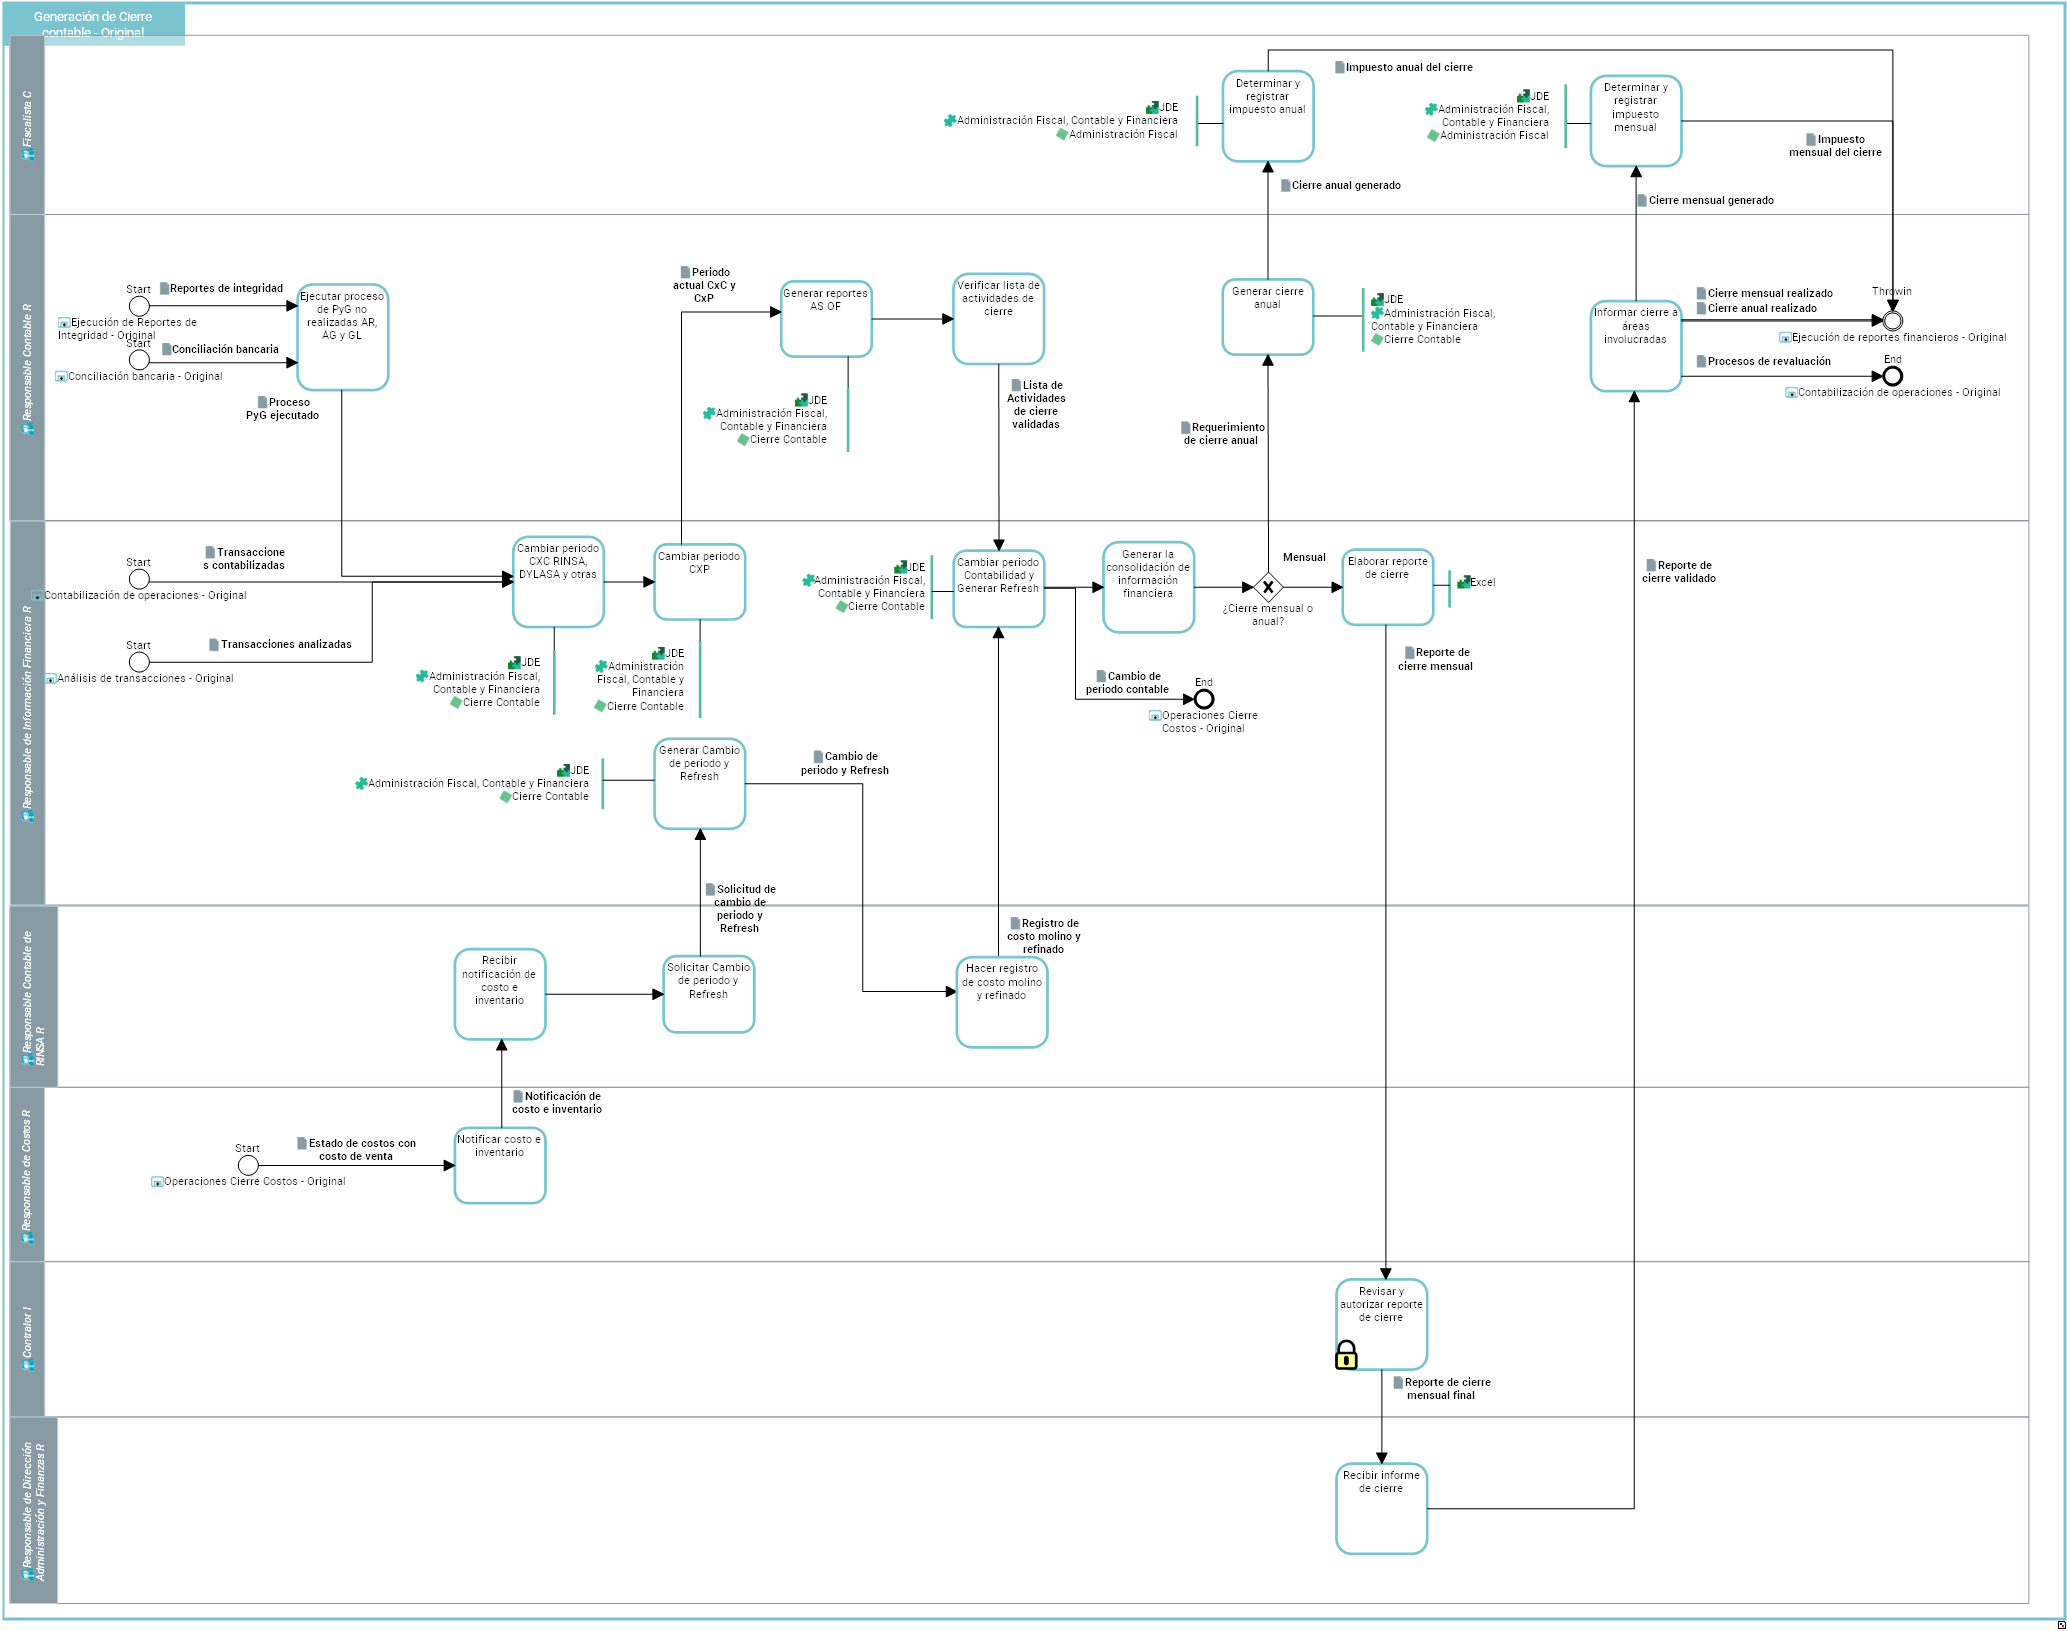Click JDE icon left of Generar Cambio de periodo
Image resolution: width=2067 pixels, height=1631 pixels.
pos(563,770)
